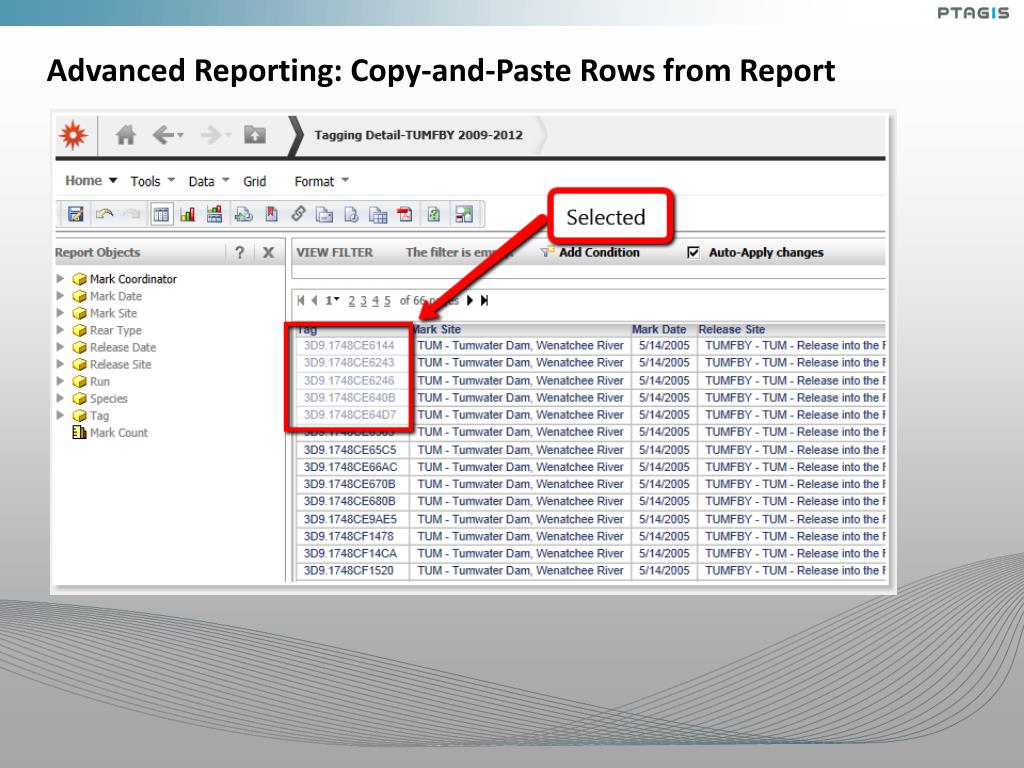Click the save report disk icon
The width and height of the screenshot is (1024, 768).
tap(76, 214)
